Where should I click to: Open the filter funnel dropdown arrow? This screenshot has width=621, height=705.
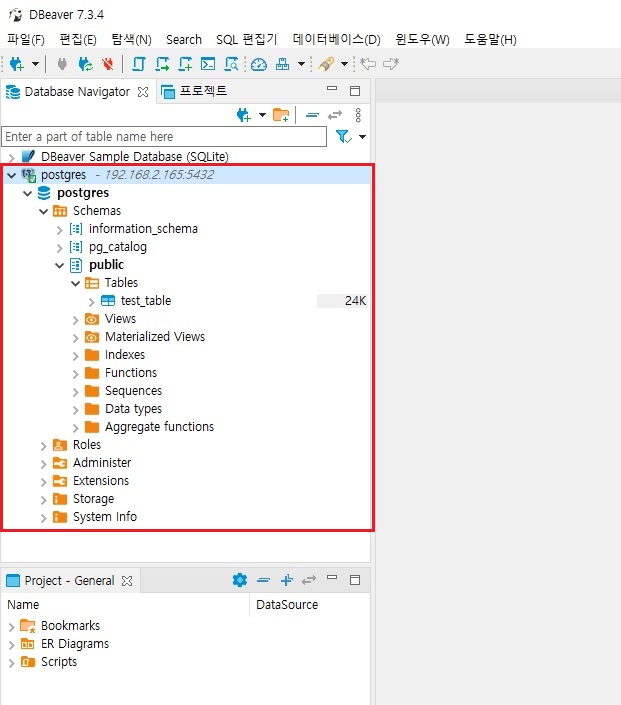(362, 136)
